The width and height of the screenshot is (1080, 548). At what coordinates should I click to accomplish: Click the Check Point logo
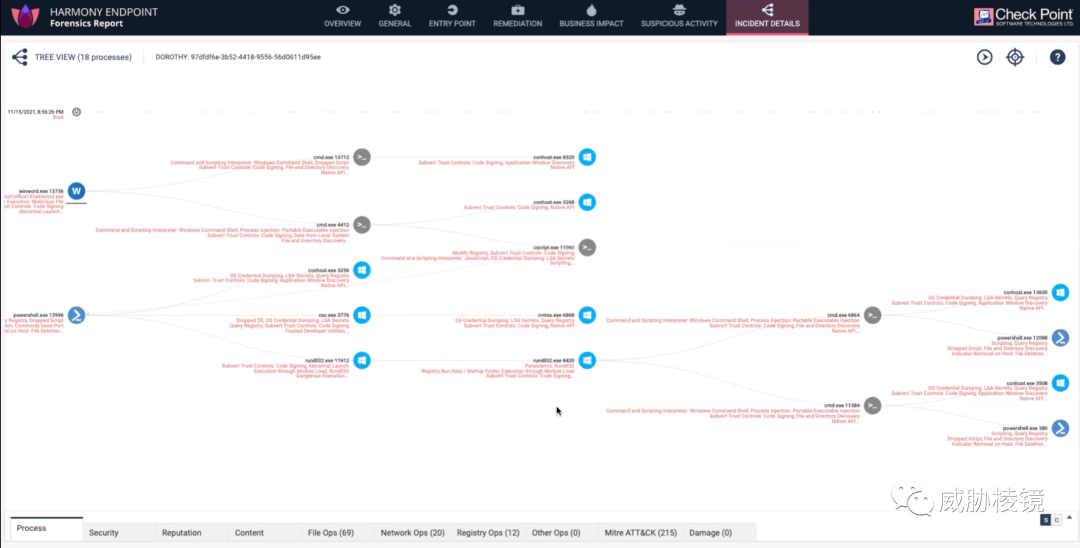click(x=1024, y=17)
